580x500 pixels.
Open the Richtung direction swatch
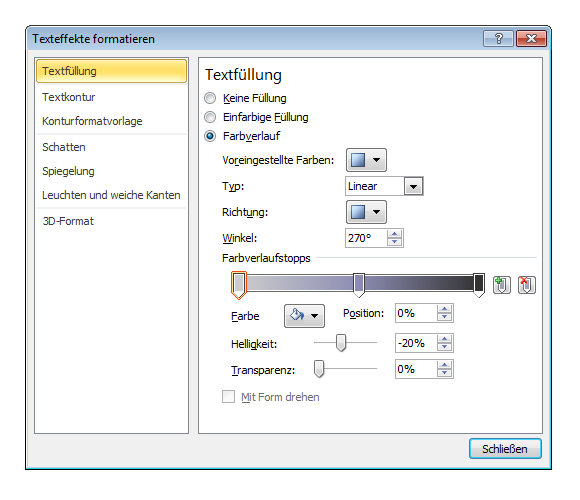point(366,212)
